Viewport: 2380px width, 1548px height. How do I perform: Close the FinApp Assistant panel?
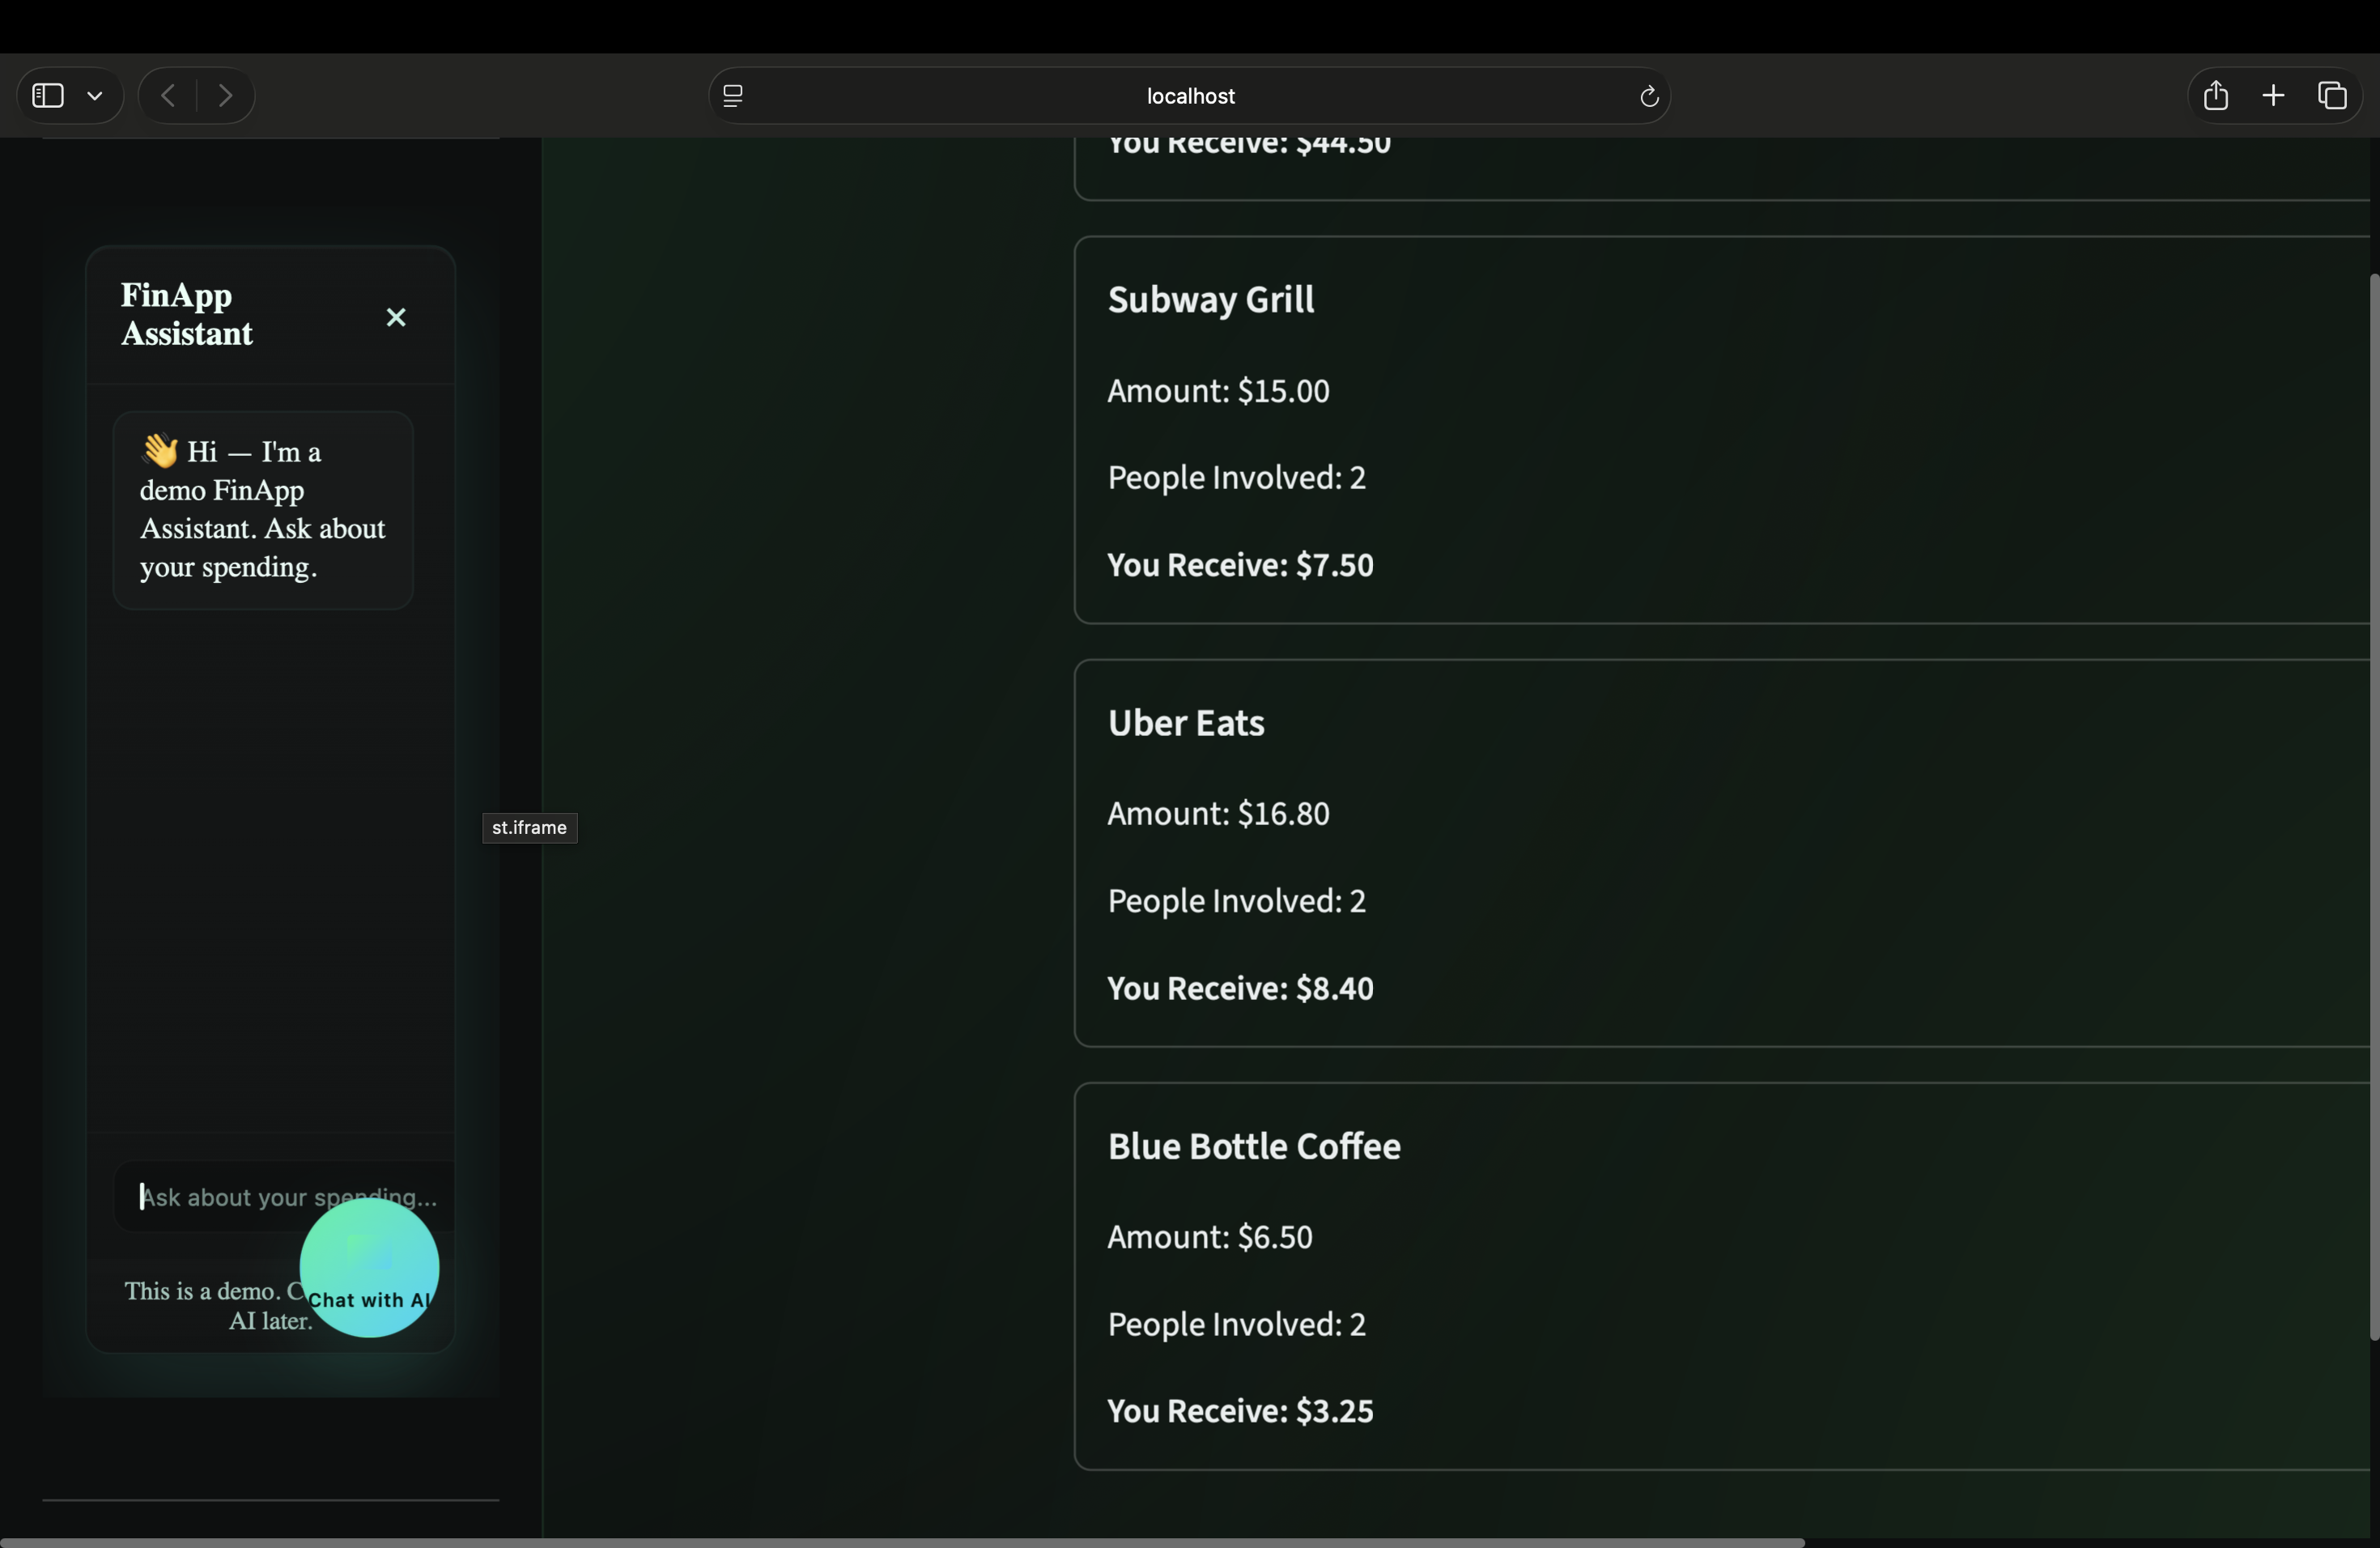[x=396, y=317]
